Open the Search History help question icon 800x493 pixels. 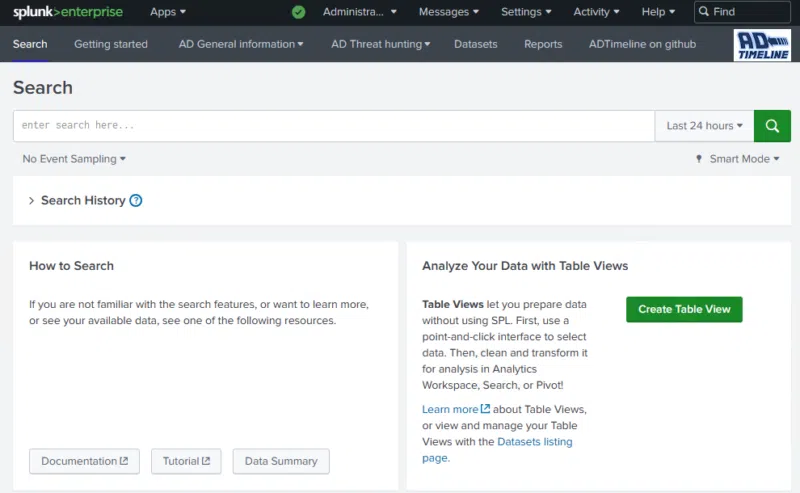tap(136, 201)
